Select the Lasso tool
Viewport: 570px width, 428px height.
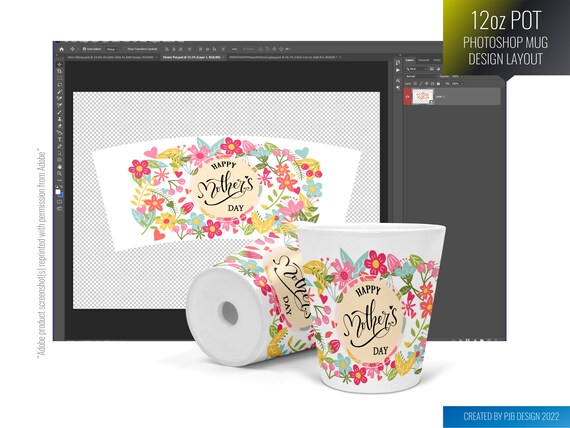[x=59, y=85]
